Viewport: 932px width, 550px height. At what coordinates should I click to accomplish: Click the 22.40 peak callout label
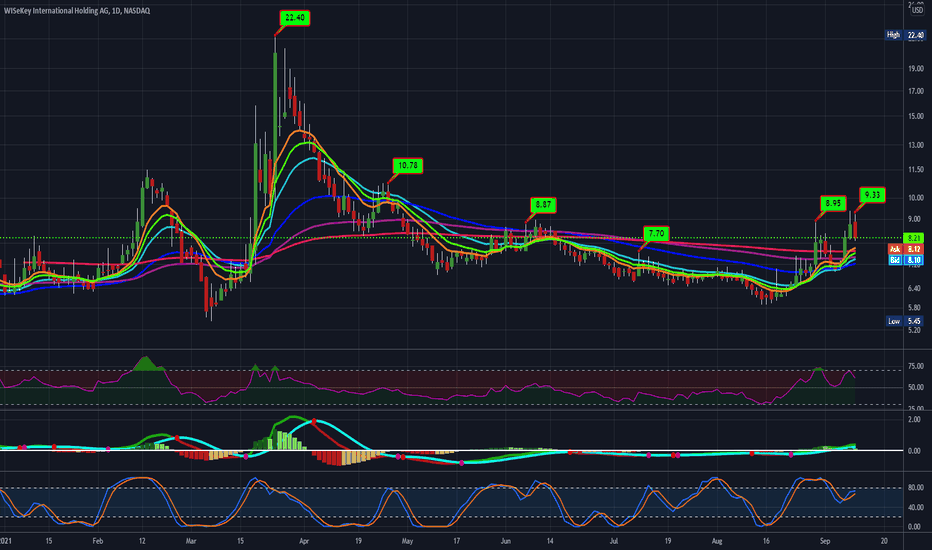[295, 18]
